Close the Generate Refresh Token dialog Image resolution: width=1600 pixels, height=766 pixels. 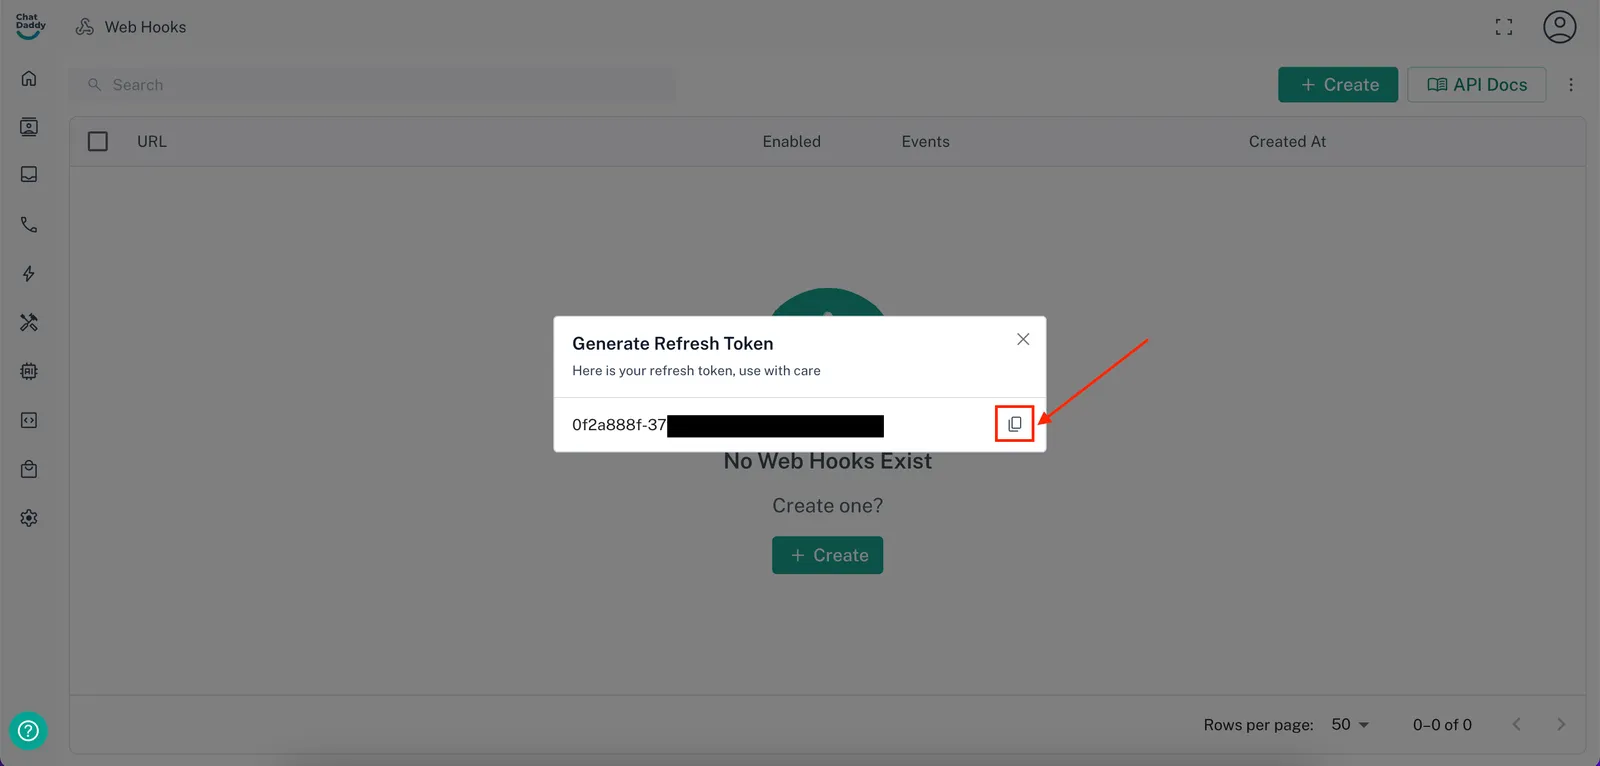click(x=1022, y=339)
